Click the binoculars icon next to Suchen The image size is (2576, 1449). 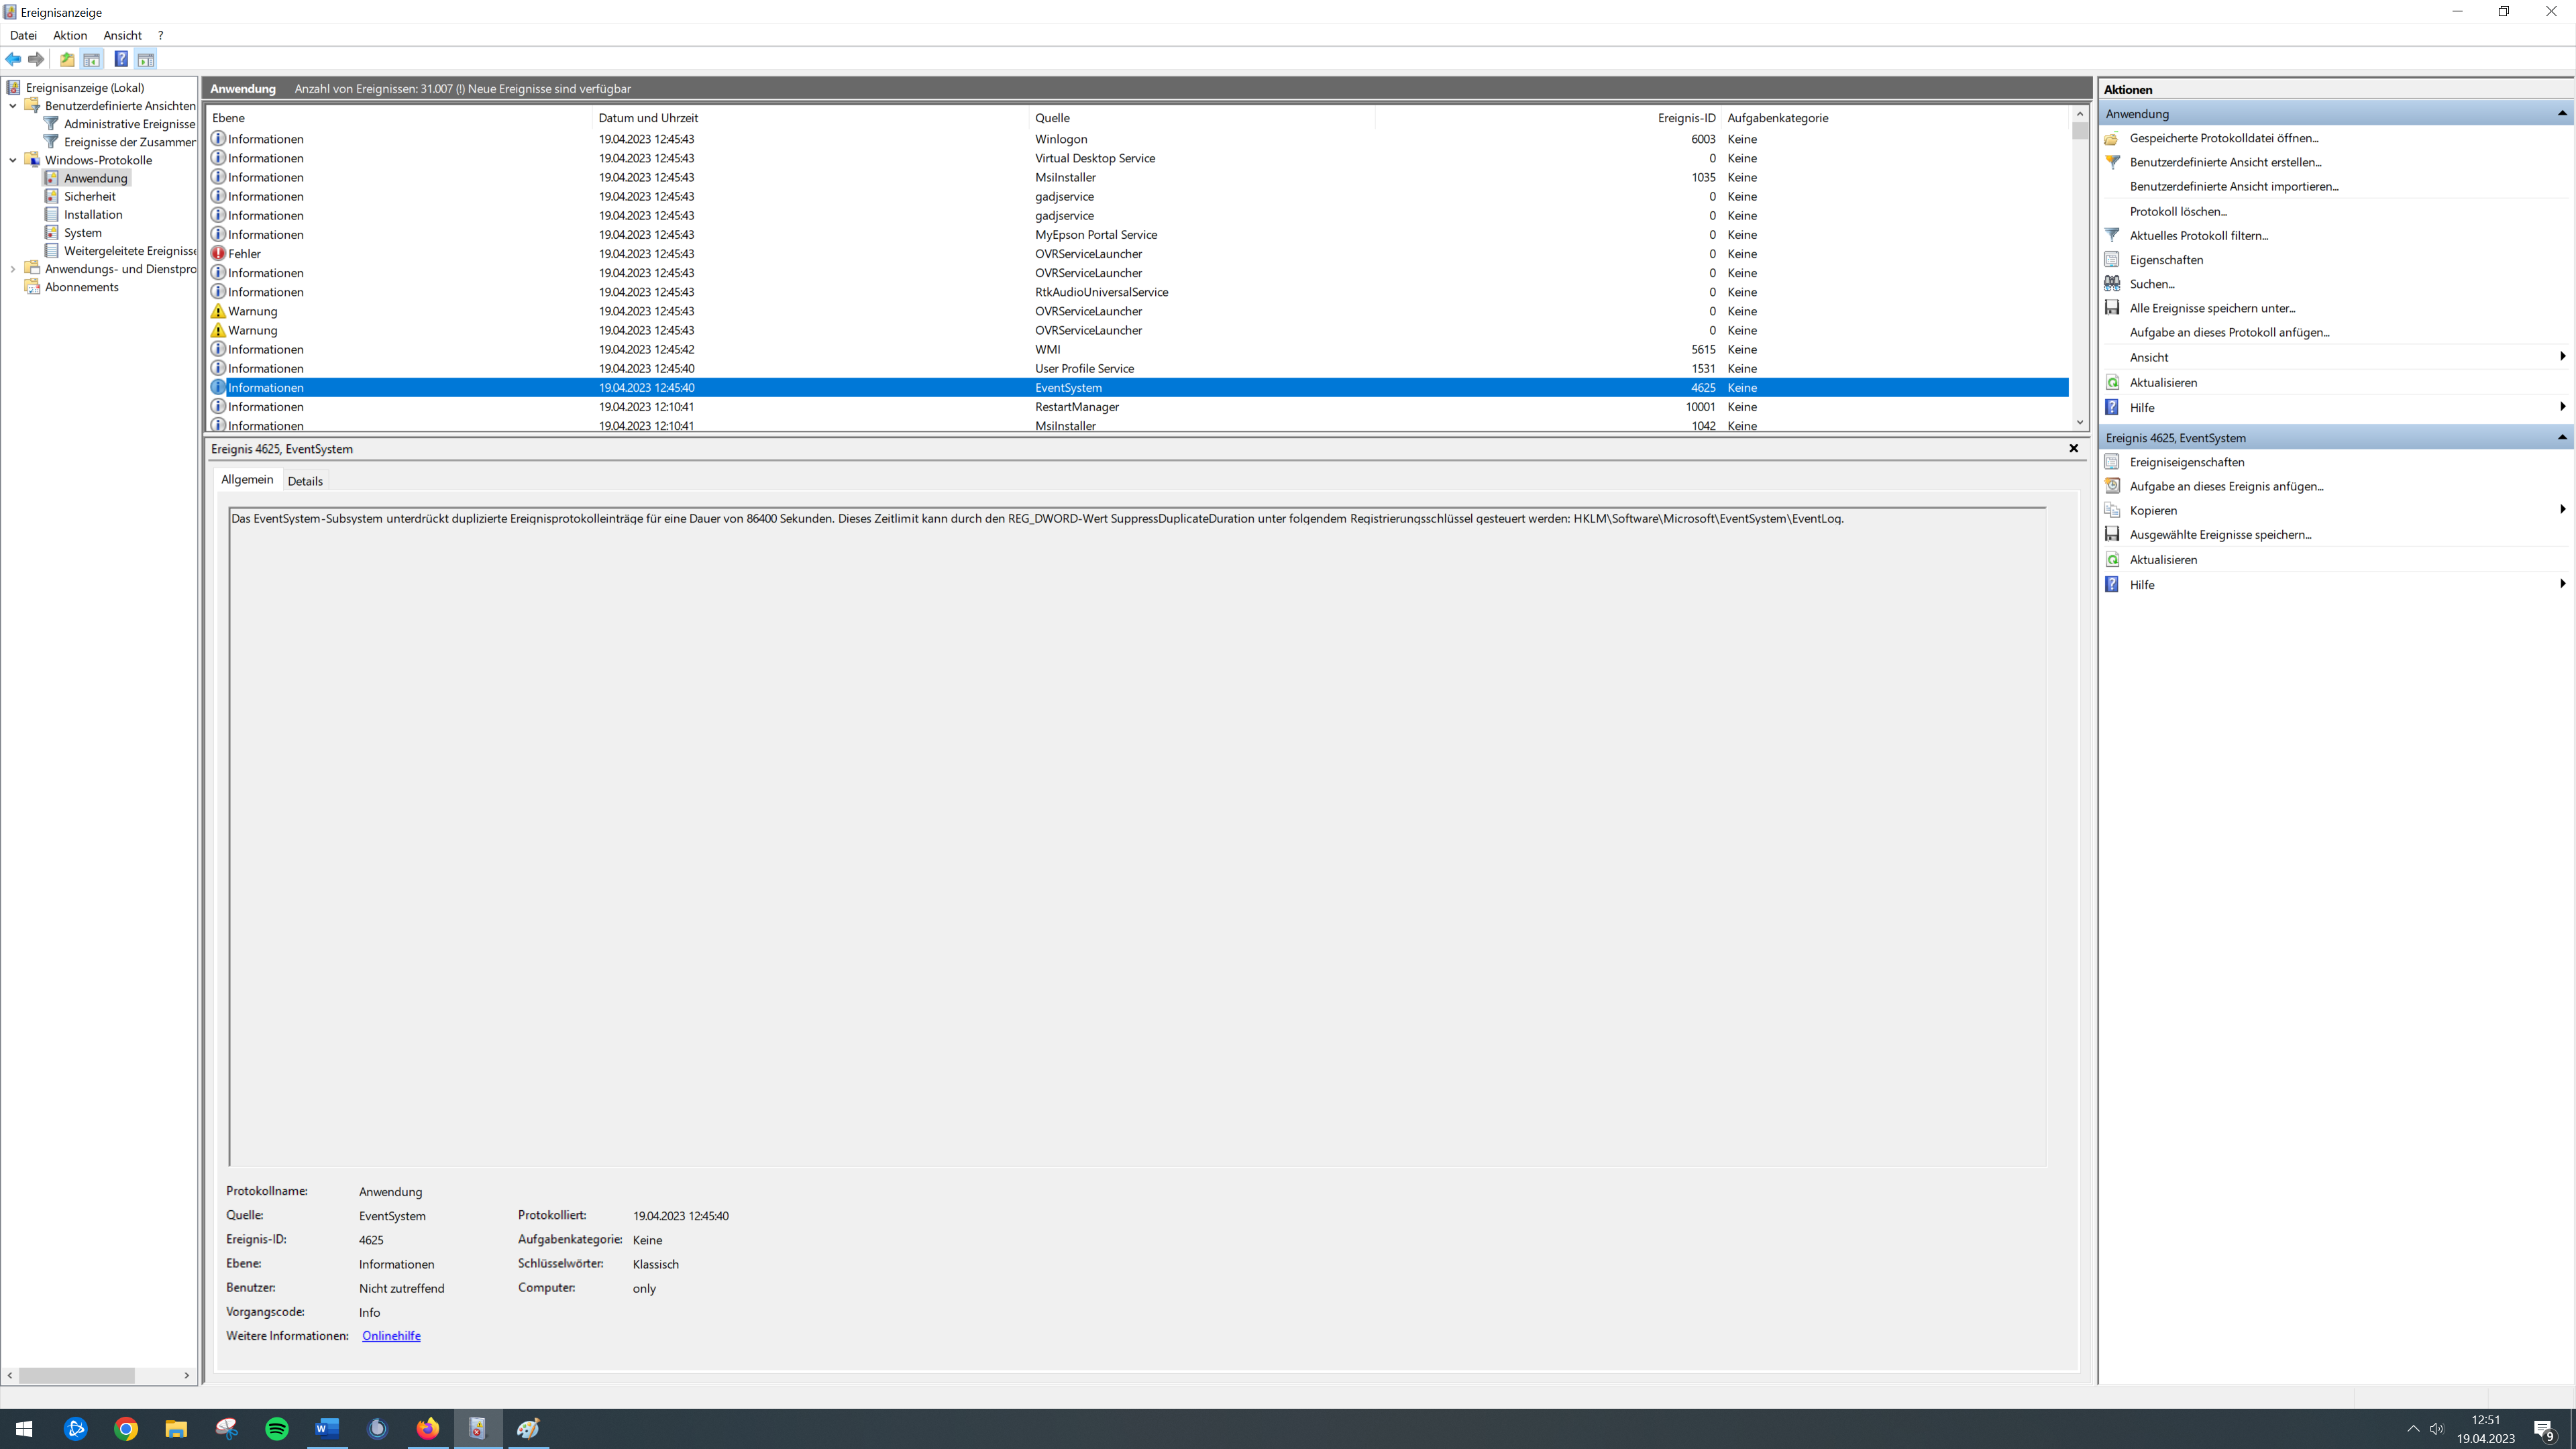2112,284
